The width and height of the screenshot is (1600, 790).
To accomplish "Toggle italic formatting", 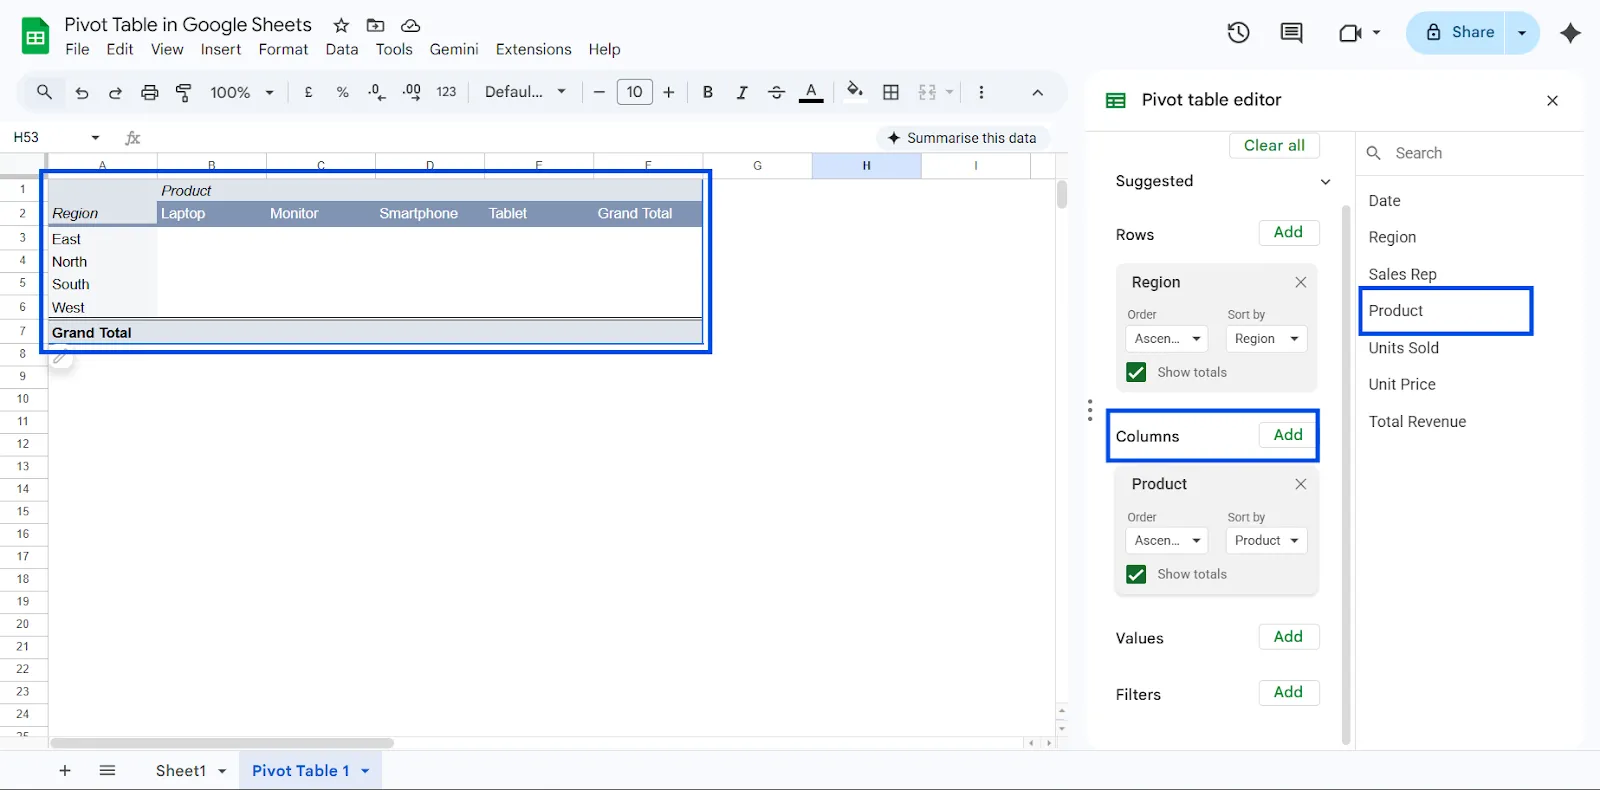I will pos(742,92).
